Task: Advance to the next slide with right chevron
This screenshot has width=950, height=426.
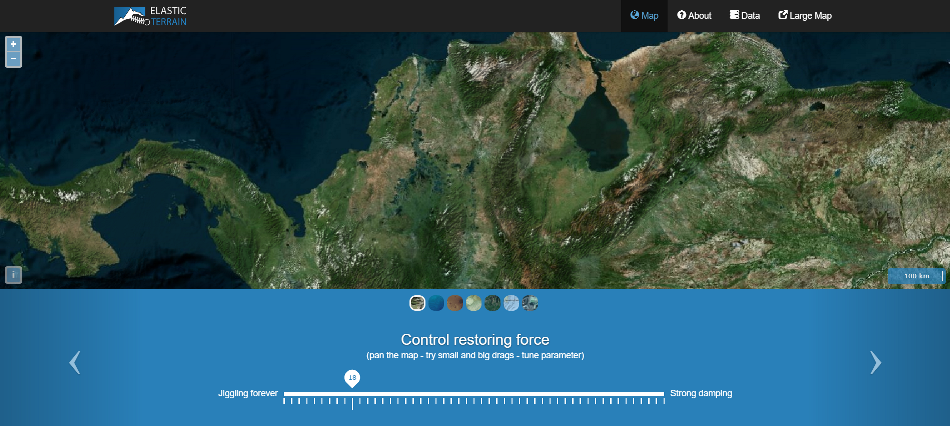Action: pos(876,362)
